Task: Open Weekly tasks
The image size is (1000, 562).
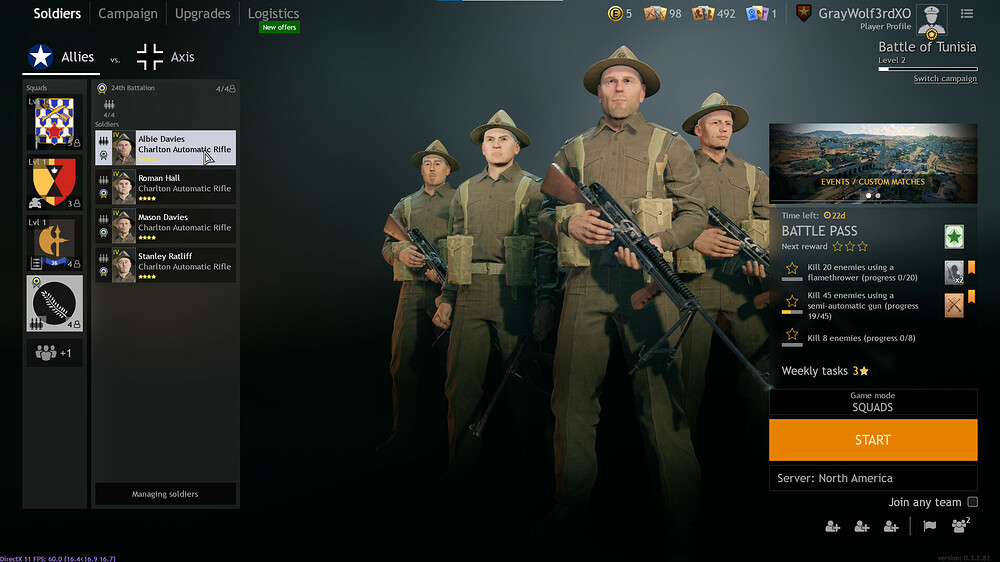Action: [825, 371]
